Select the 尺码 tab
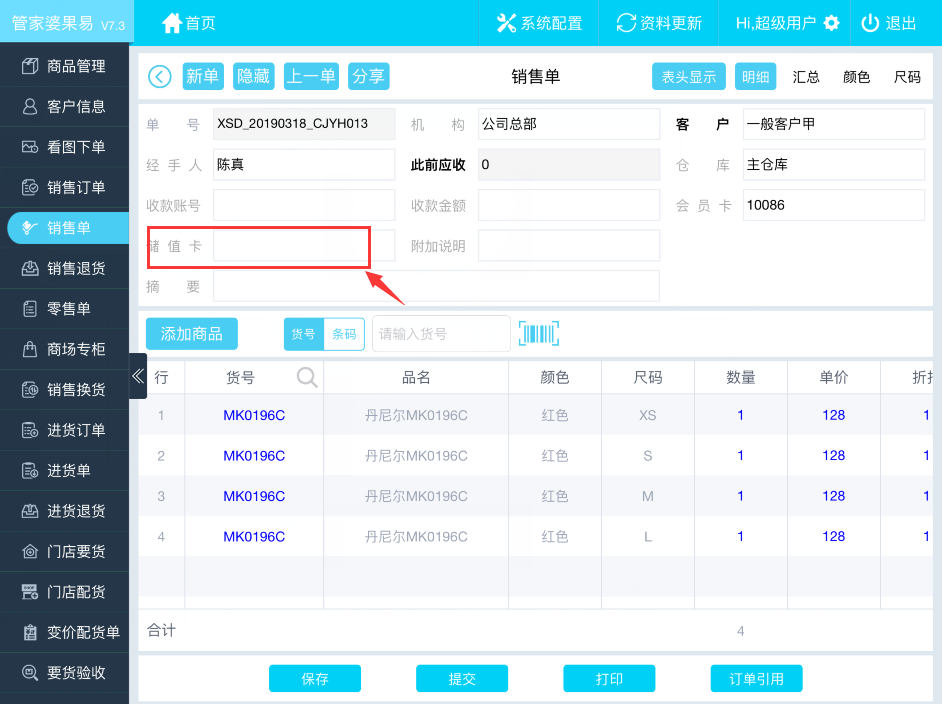This screenshot has width=942, height=704. pos(907,77)
